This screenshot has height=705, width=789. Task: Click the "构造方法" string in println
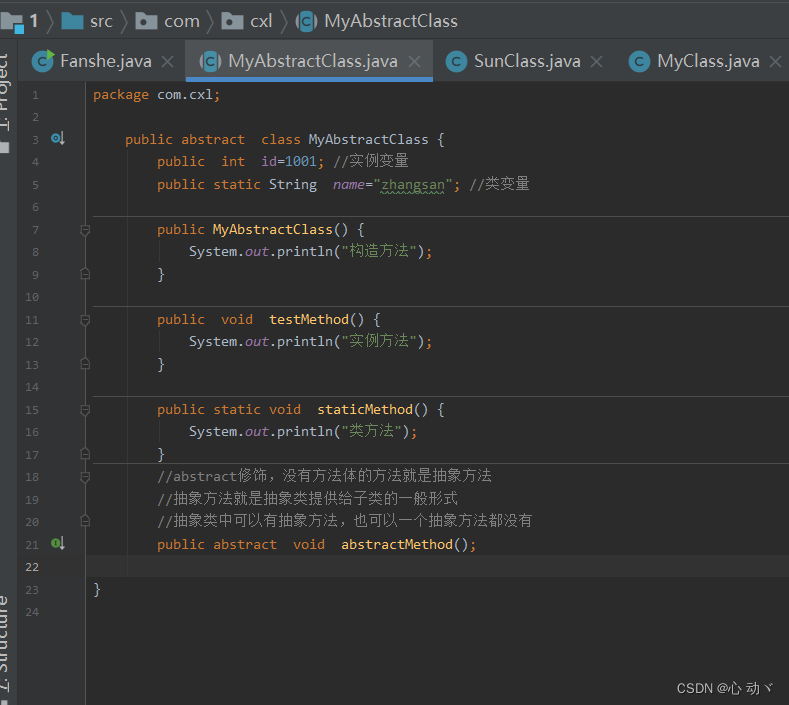point(379,251)
